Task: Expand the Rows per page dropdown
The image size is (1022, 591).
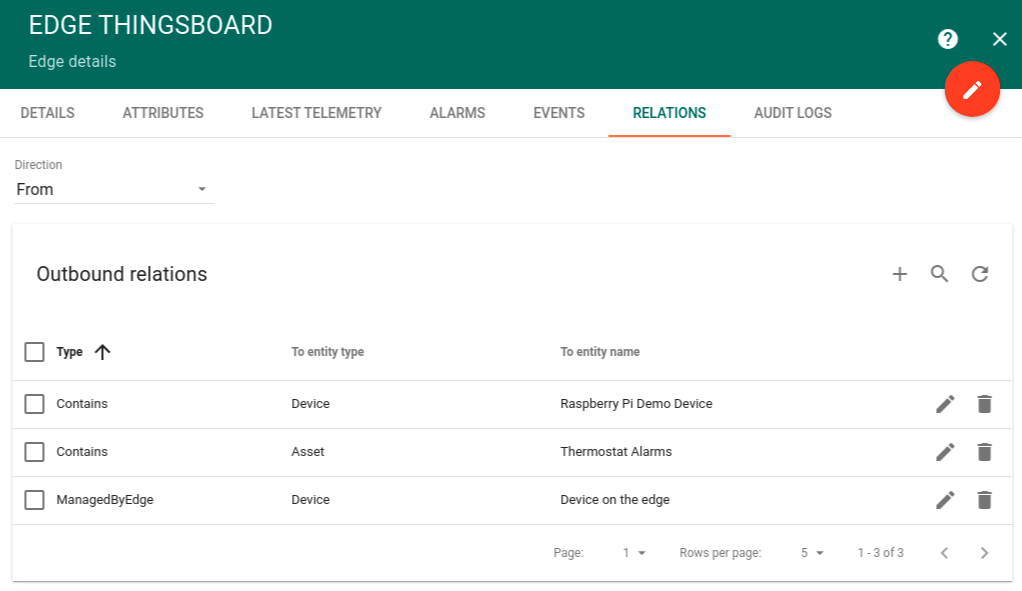Action: tap(811, 553)
